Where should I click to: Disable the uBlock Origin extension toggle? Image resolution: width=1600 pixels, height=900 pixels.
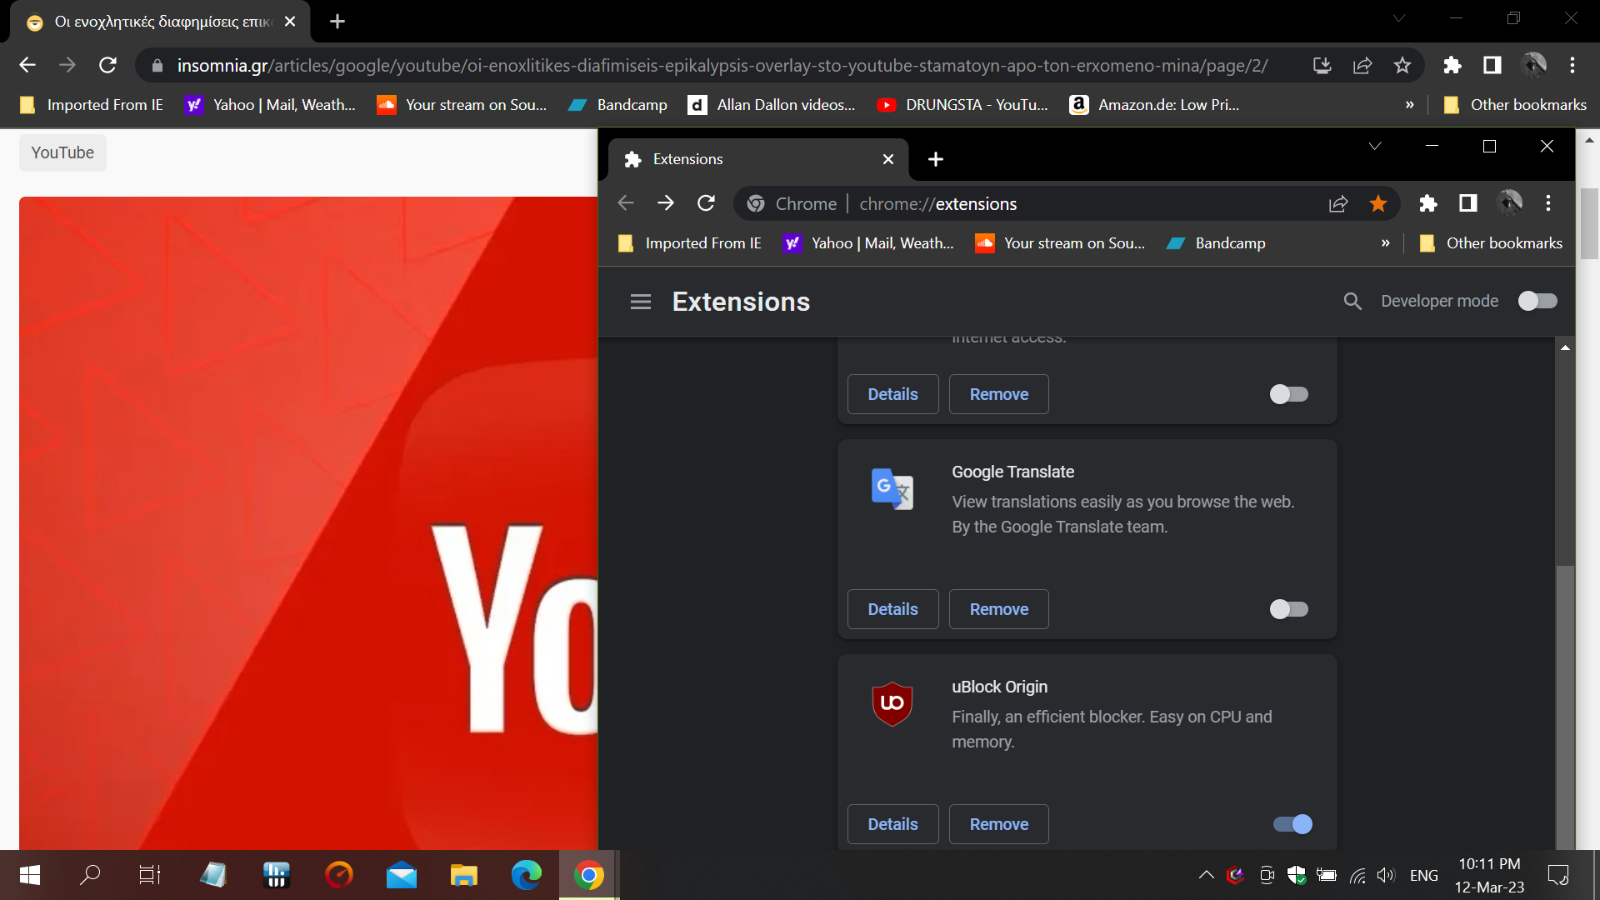[x=1292, y=824]
